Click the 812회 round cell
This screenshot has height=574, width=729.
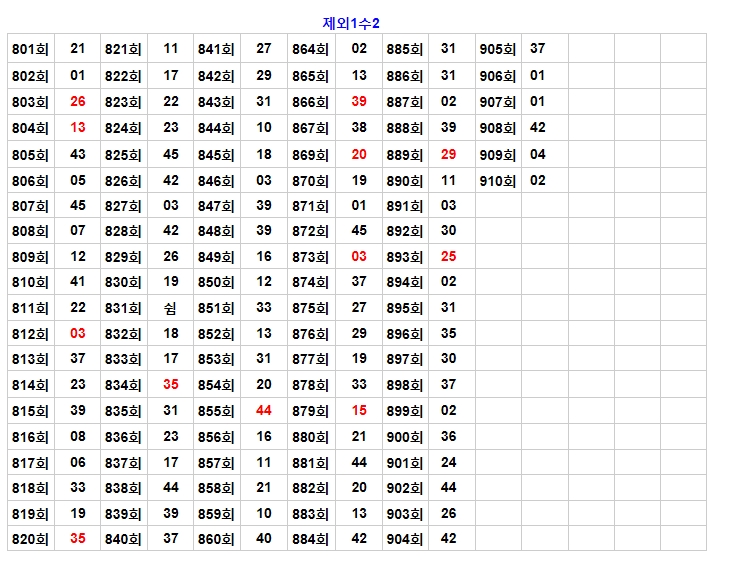(x=30, y=334)
